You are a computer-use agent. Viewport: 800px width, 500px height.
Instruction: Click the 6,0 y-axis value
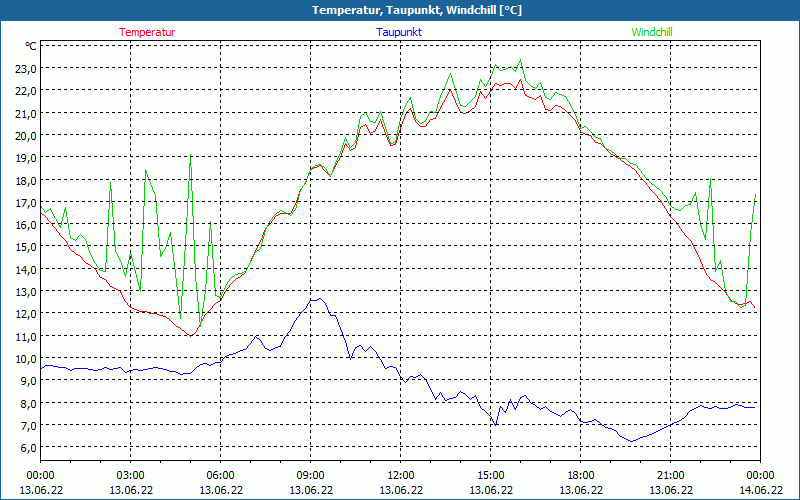[x=28, y=448]
